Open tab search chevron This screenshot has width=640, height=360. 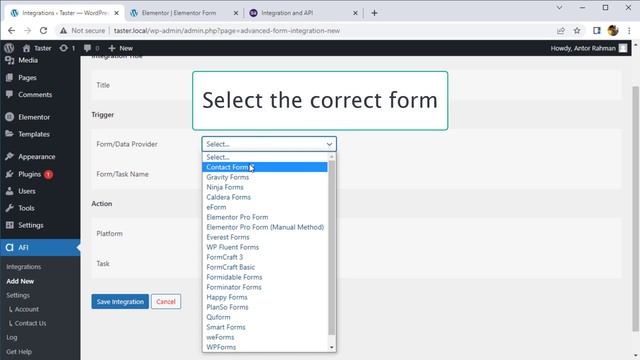pyautogui.click(x=559, y=7)
